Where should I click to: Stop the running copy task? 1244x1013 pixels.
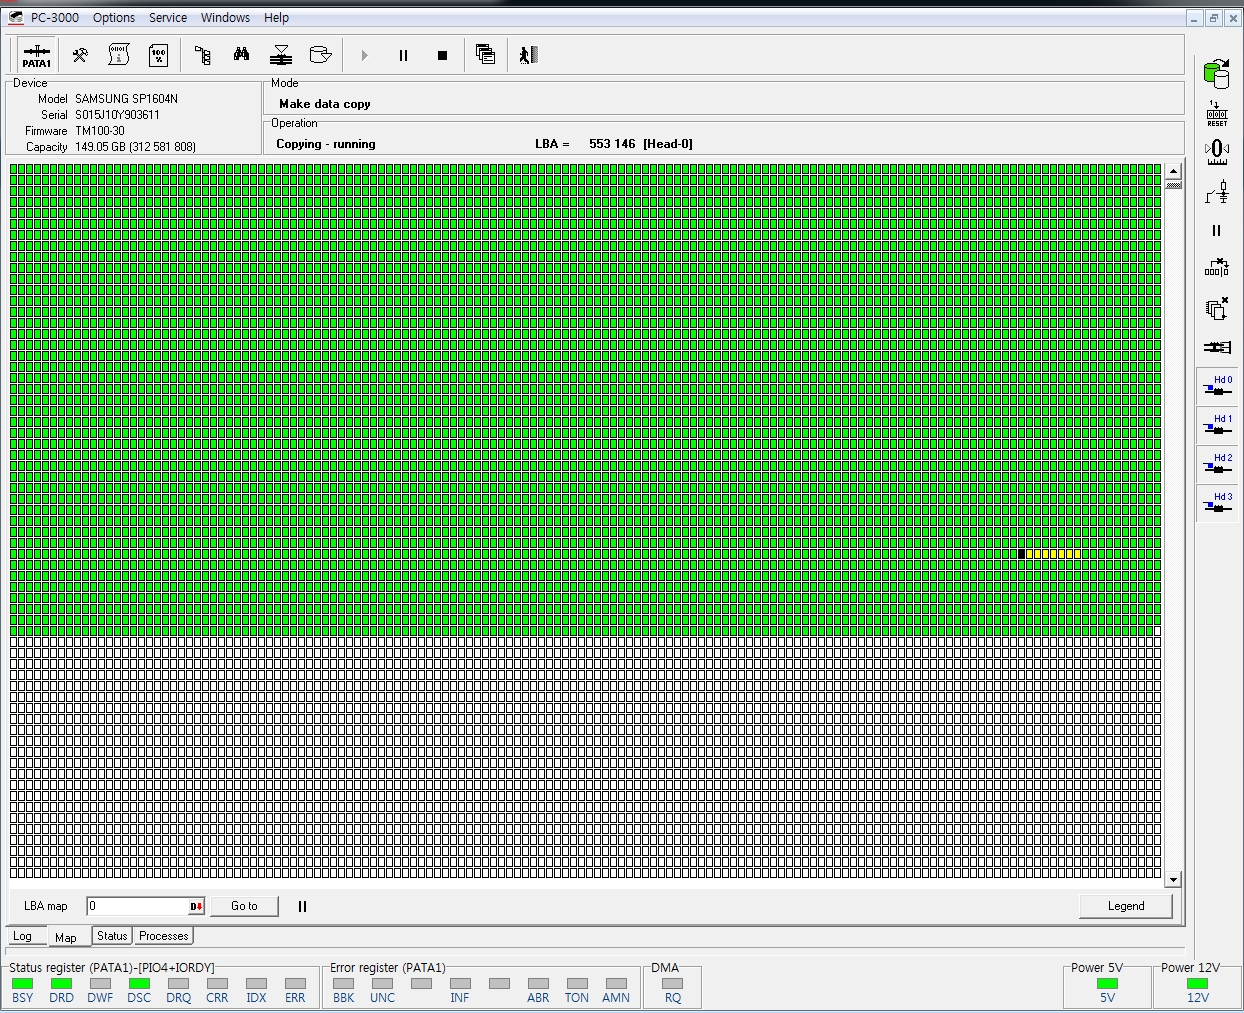pyautogui.click(x=442, y=55)
